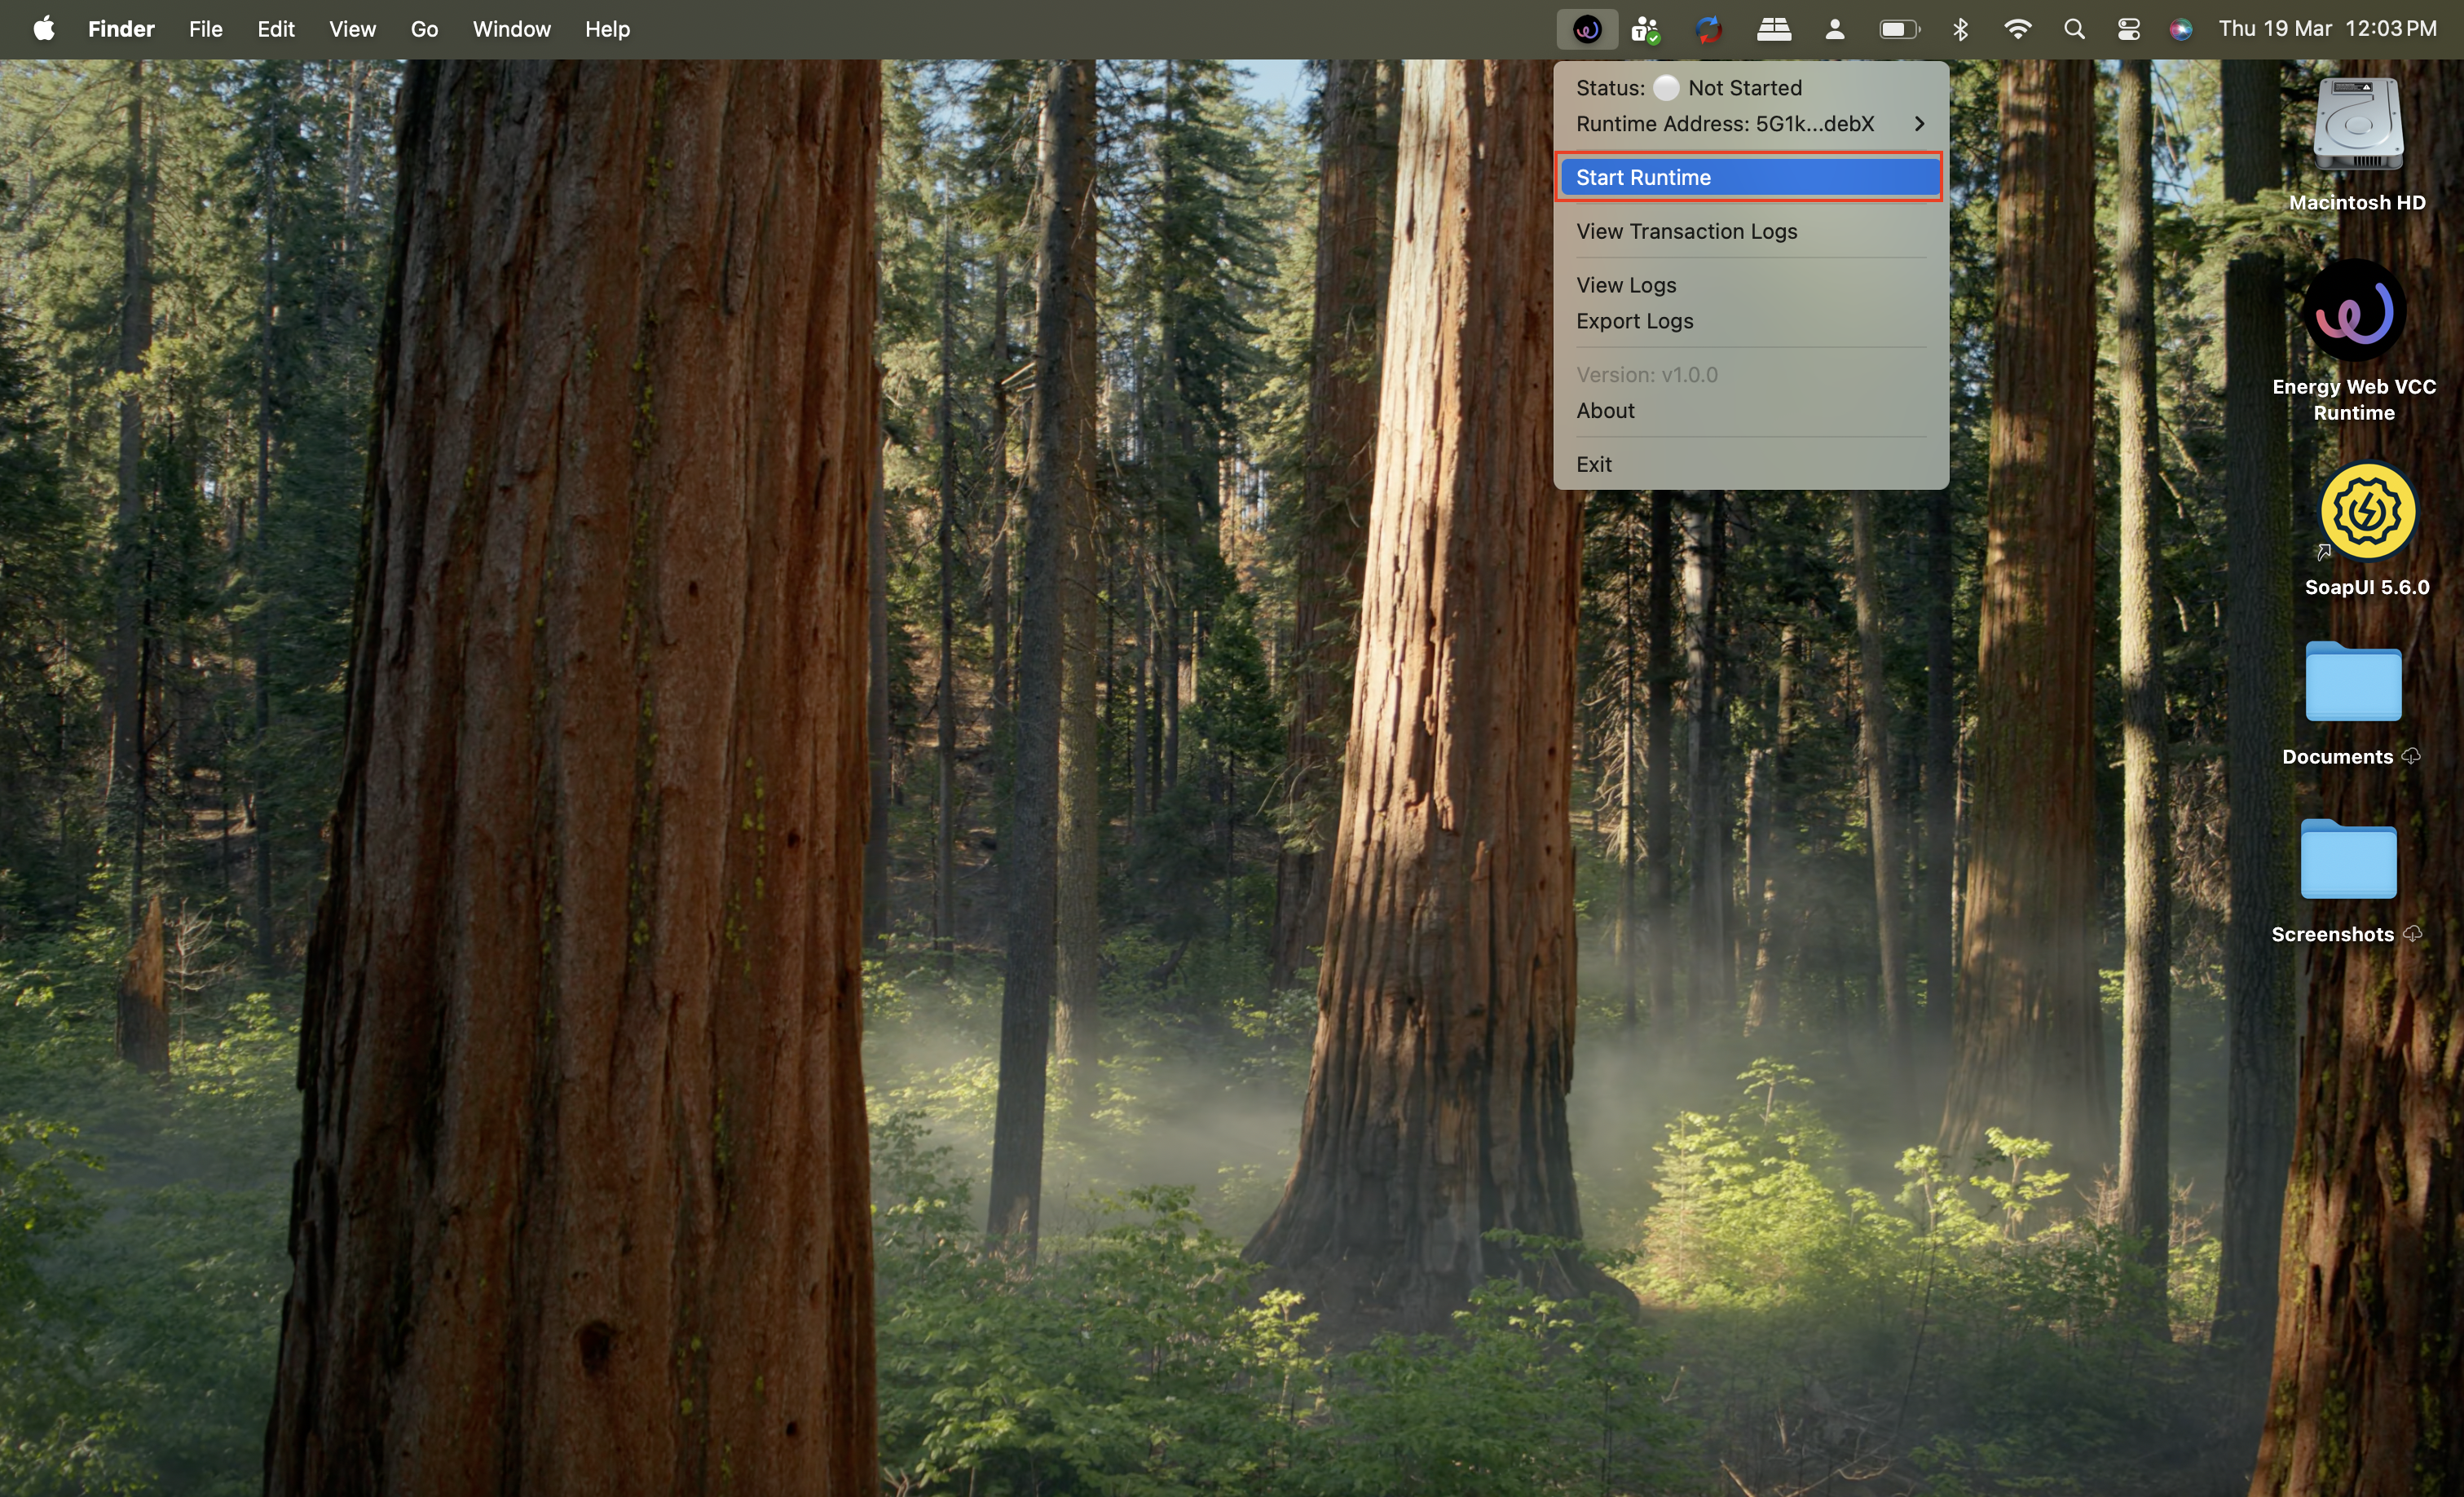Open the Energy Web VCC Runtime desktop app
The width and height of the screenshot is (2464, 1497).
click(x=2353, y=312)
